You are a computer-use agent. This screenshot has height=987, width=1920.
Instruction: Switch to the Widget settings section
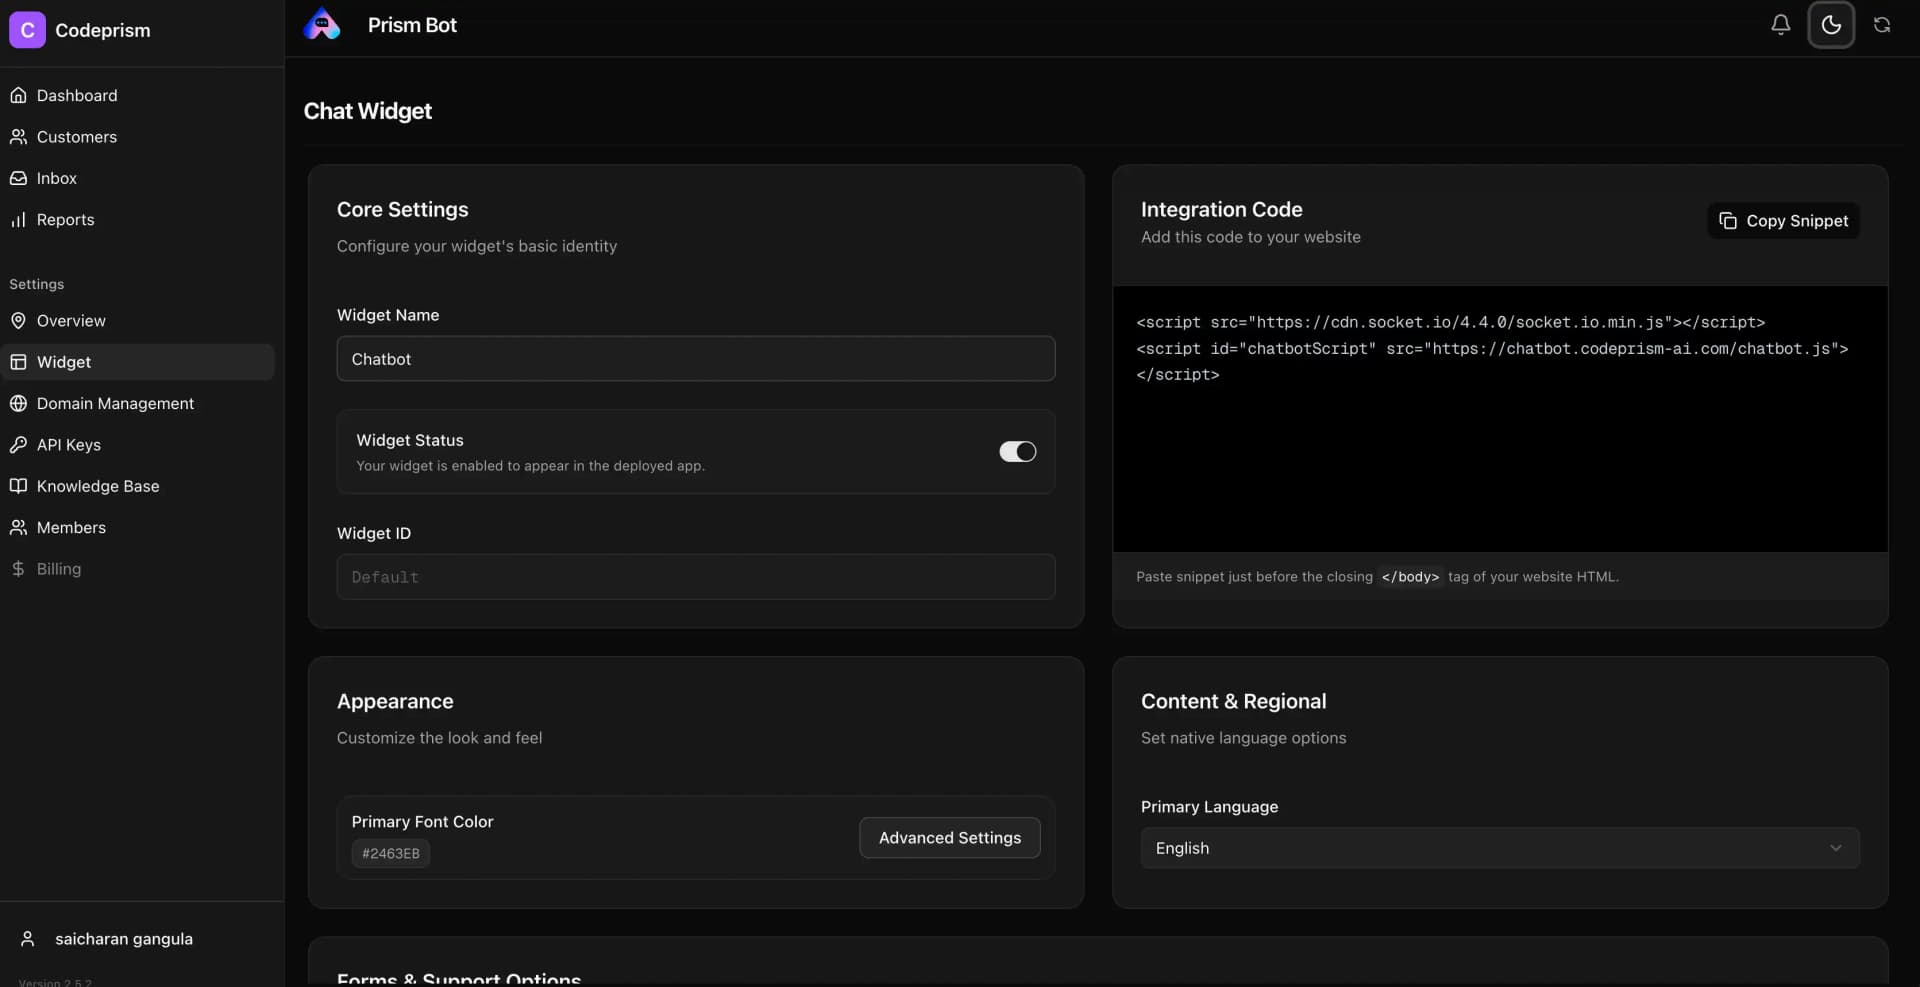(63, 362)
